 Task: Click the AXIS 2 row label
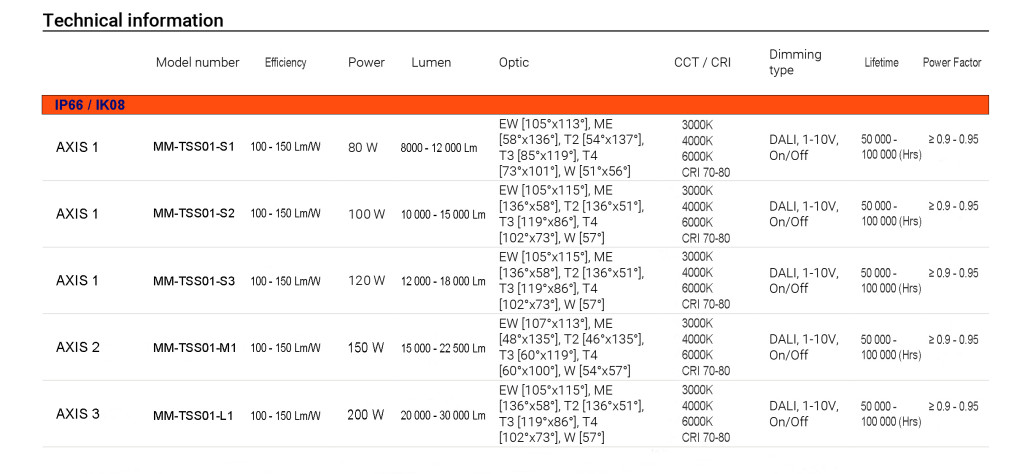78,347
